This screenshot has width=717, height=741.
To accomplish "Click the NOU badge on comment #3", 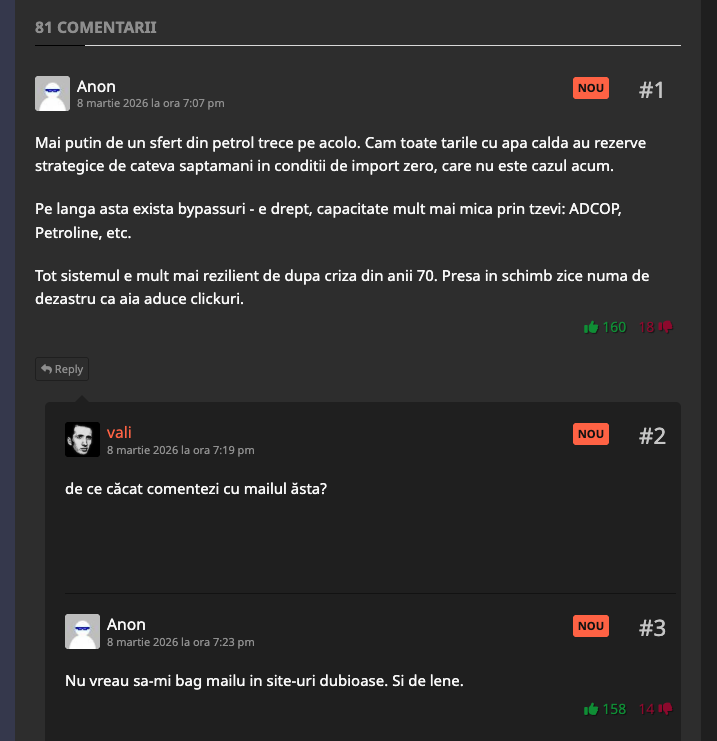I will 591,626.
